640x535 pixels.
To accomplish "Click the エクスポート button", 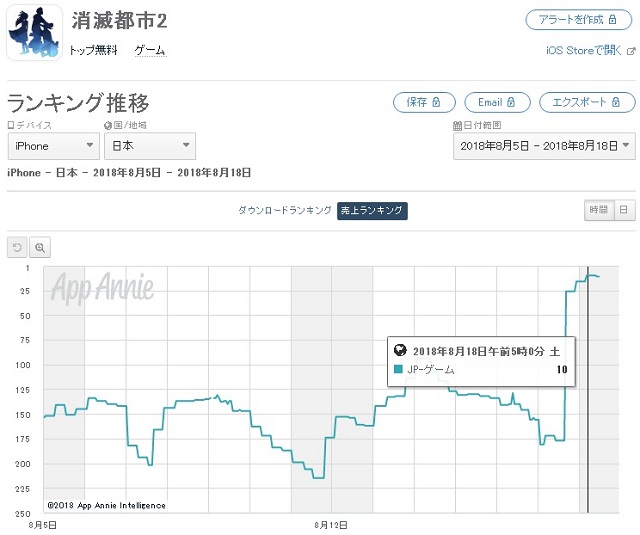I will click(587, 102).
